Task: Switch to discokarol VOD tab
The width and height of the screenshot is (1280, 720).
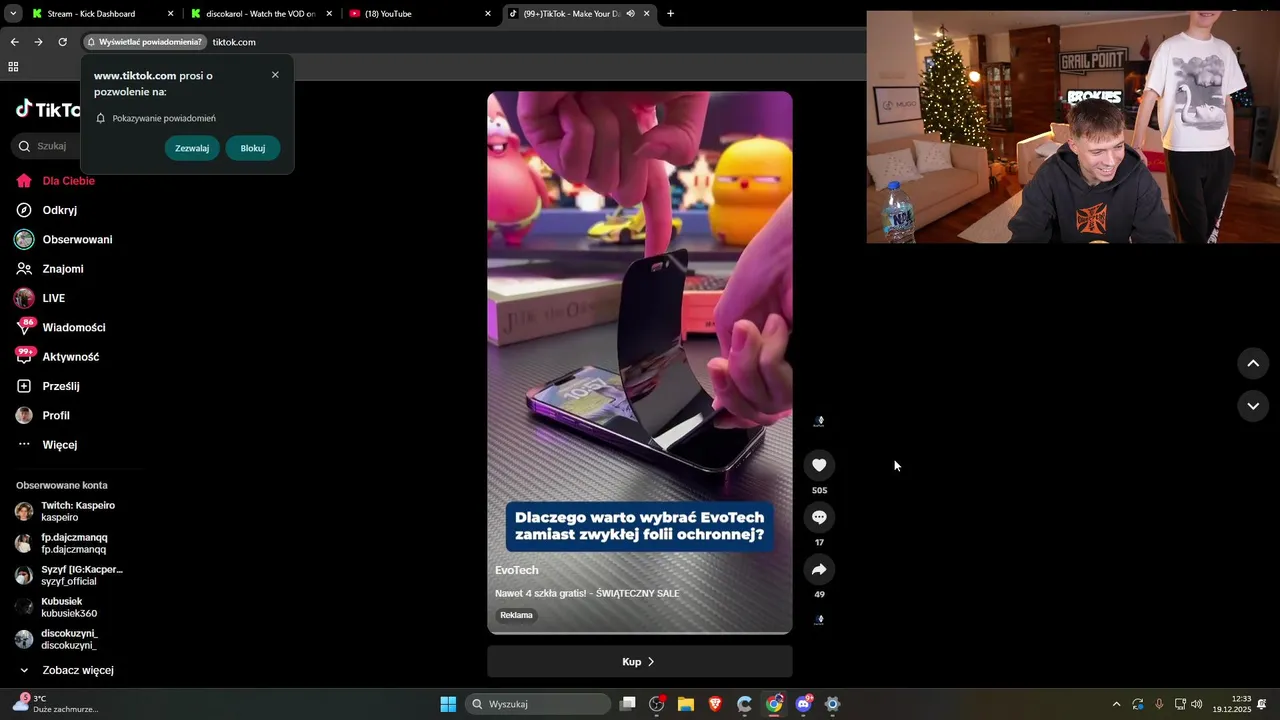Action: click(260, 14)
